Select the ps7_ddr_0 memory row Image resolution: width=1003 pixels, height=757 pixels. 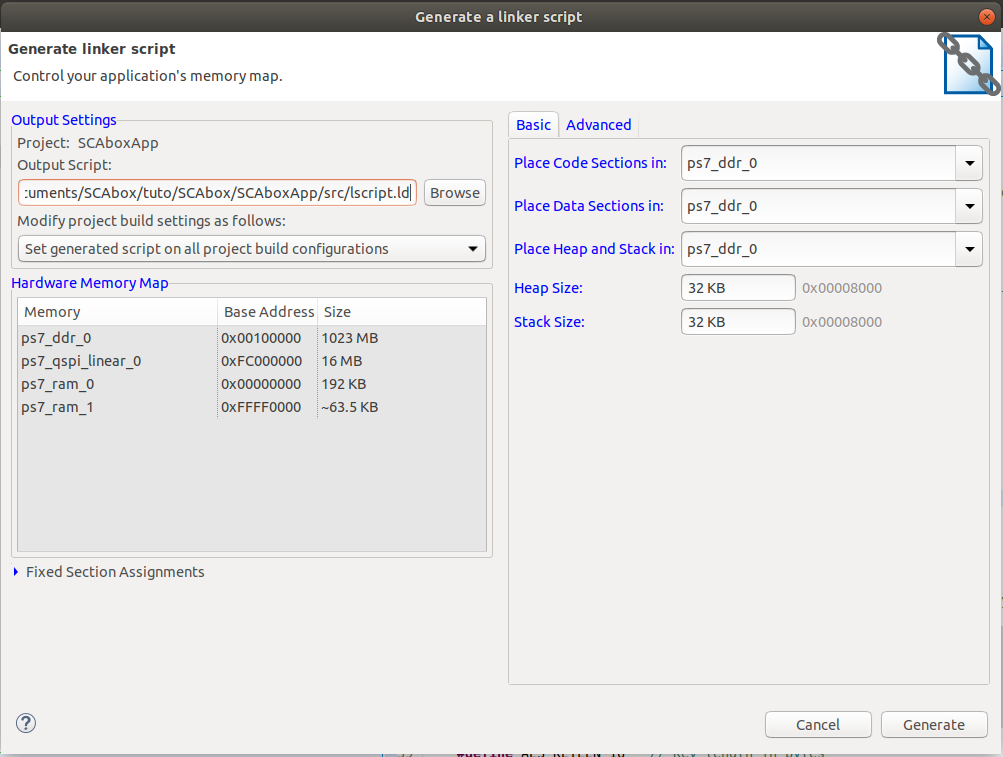pos(251,338)
